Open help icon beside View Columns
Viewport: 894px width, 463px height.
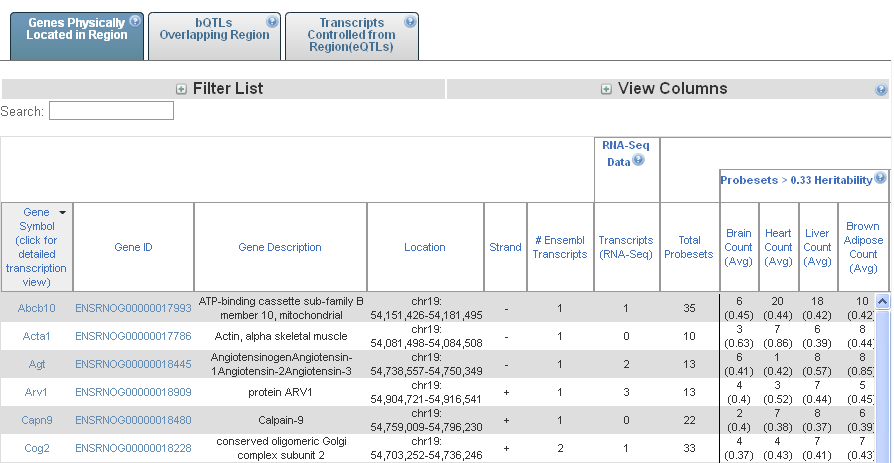(x=881, y=90)
